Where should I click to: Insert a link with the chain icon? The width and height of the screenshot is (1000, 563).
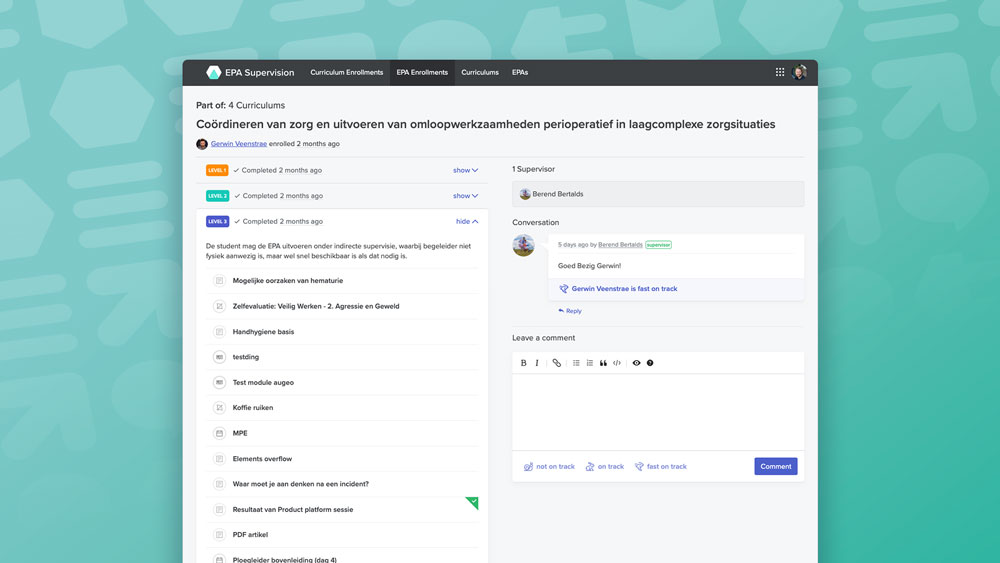click(x=557, y=363)
